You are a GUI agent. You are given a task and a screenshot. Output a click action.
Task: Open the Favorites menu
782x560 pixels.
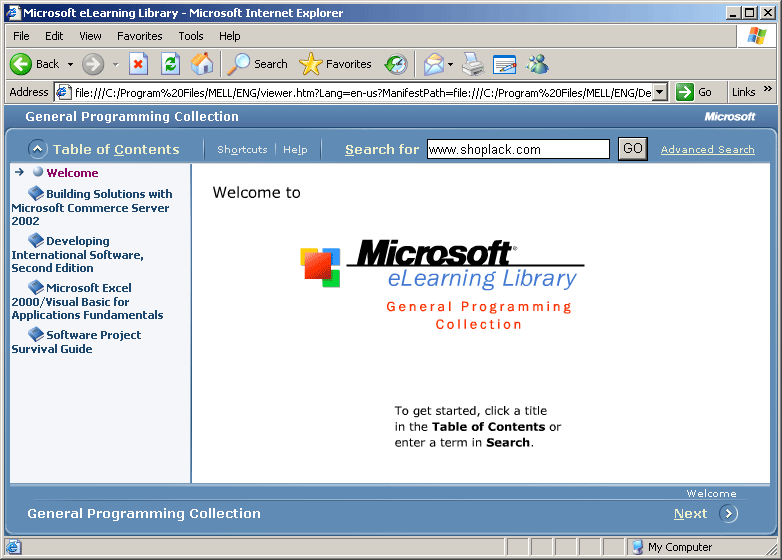coord(140,36)
